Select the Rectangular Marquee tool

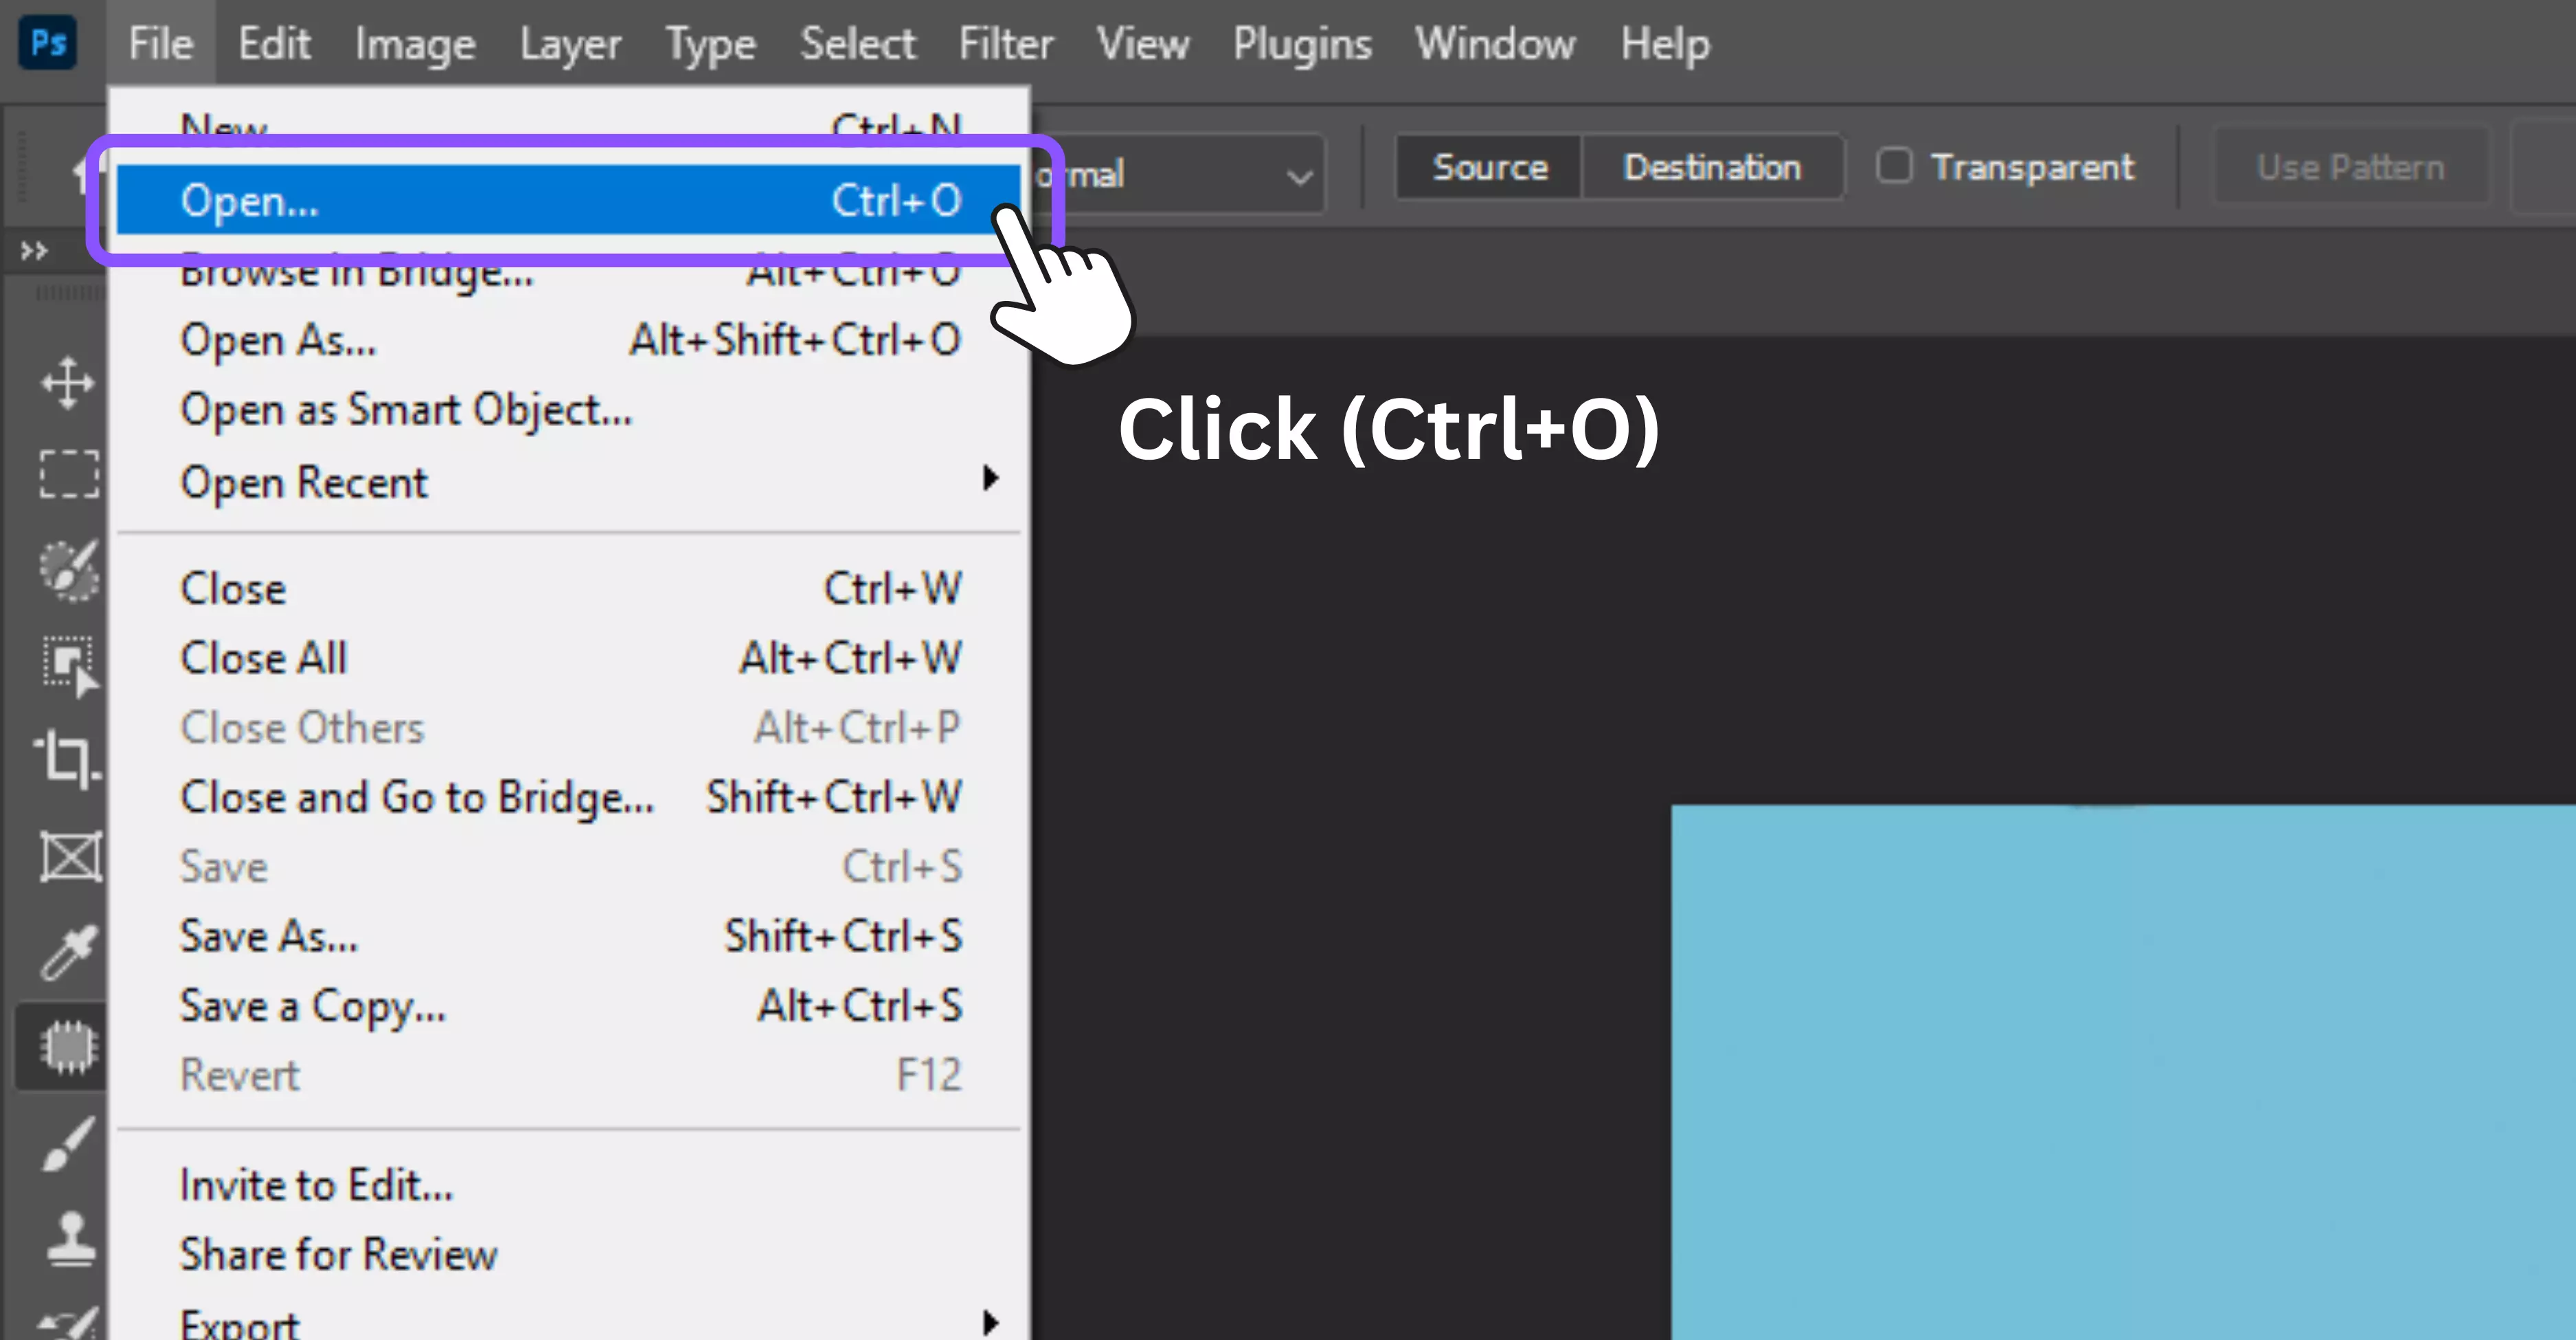[69, 473]
